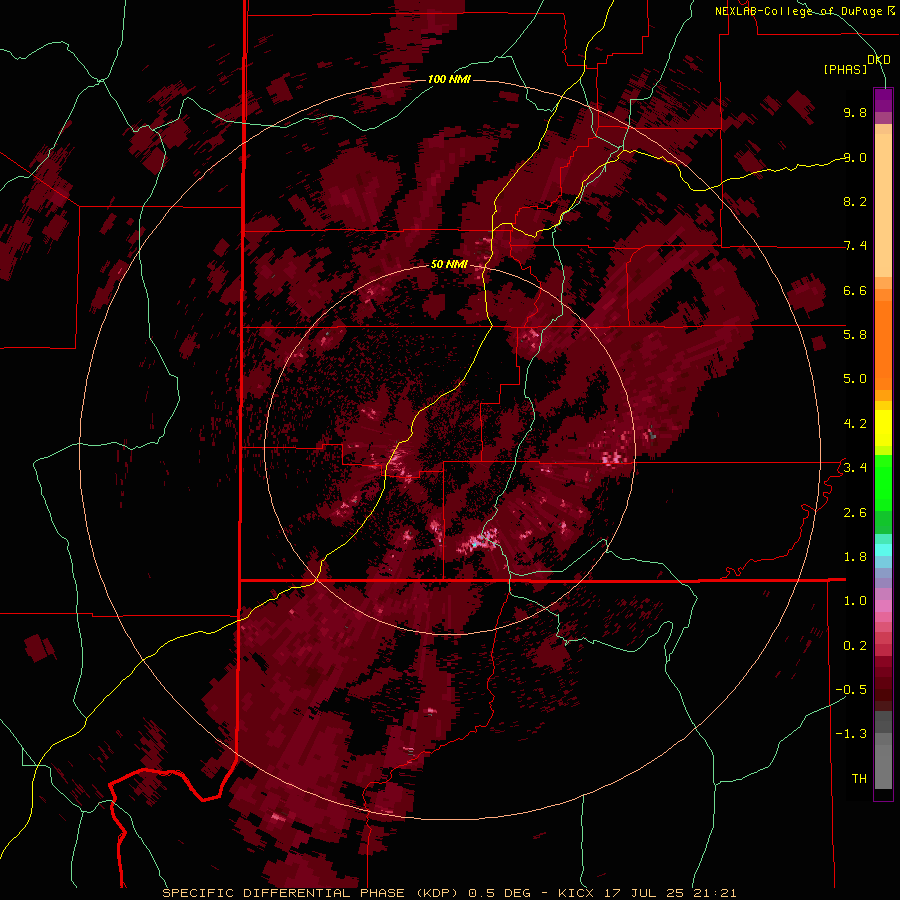
Task: Click the 1.0 legend value
Action: [x=855, y=601]
